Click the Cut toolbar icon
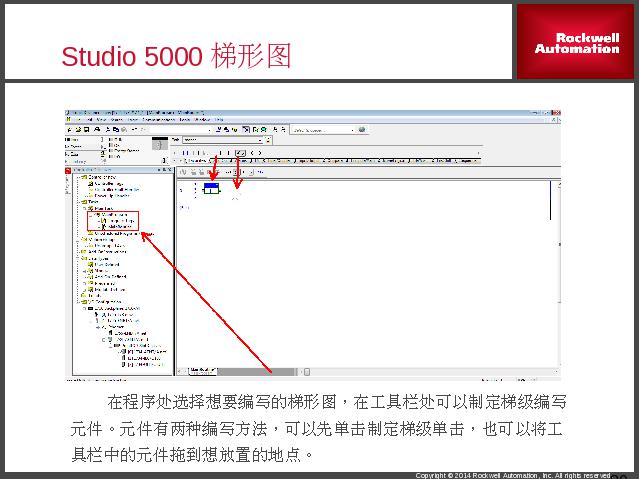Image resolution: width=640 pixels, height=480 pixels. tap(108, 130)
